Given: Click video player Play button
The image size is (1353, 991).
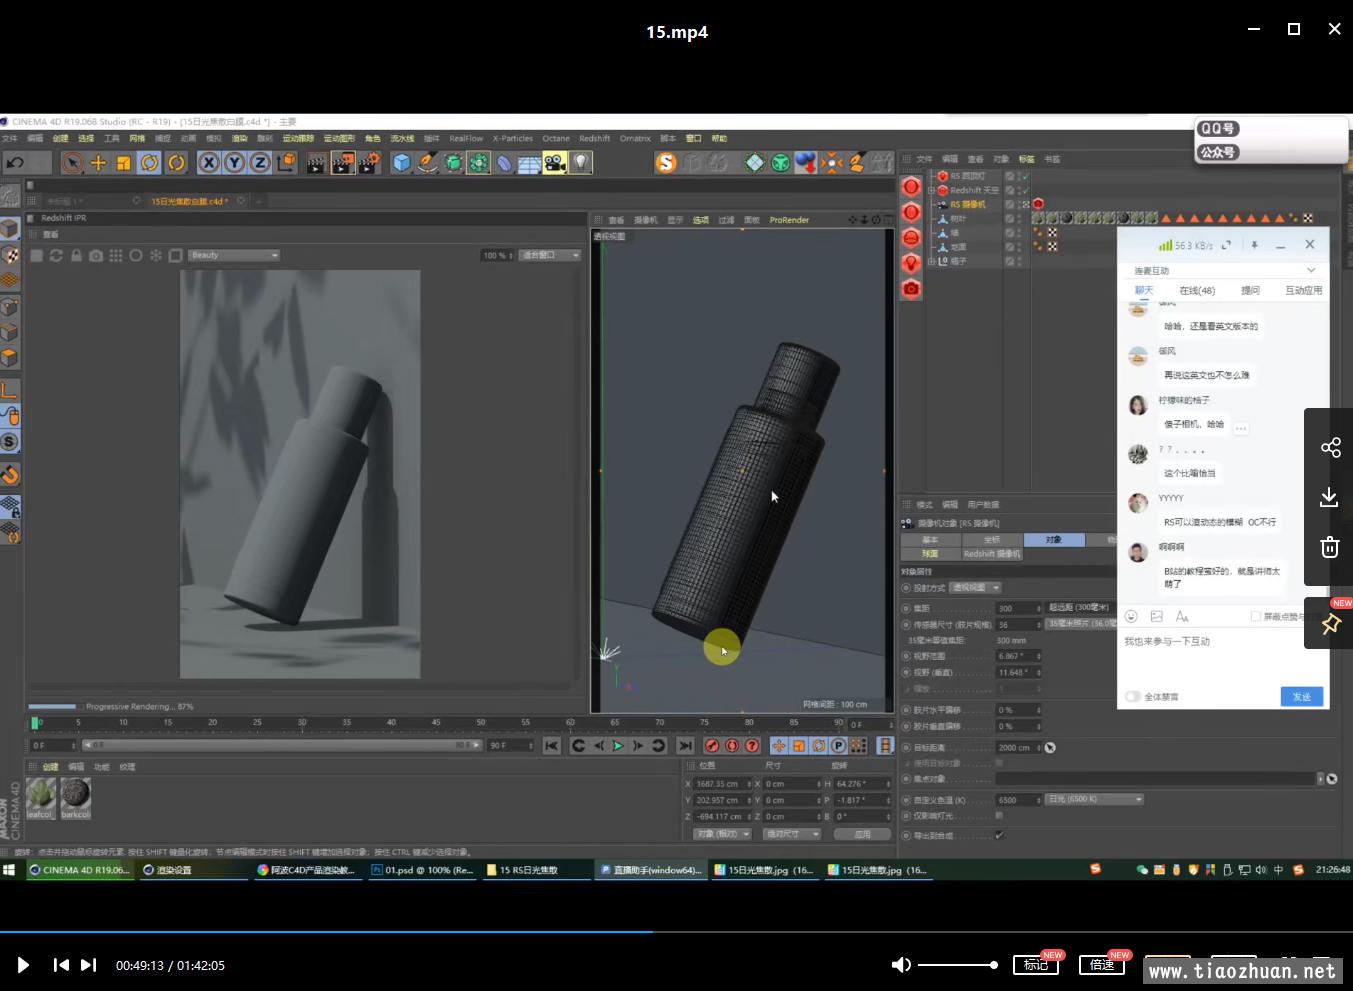Looking at the screenshot, I should [x=23, y=965].
